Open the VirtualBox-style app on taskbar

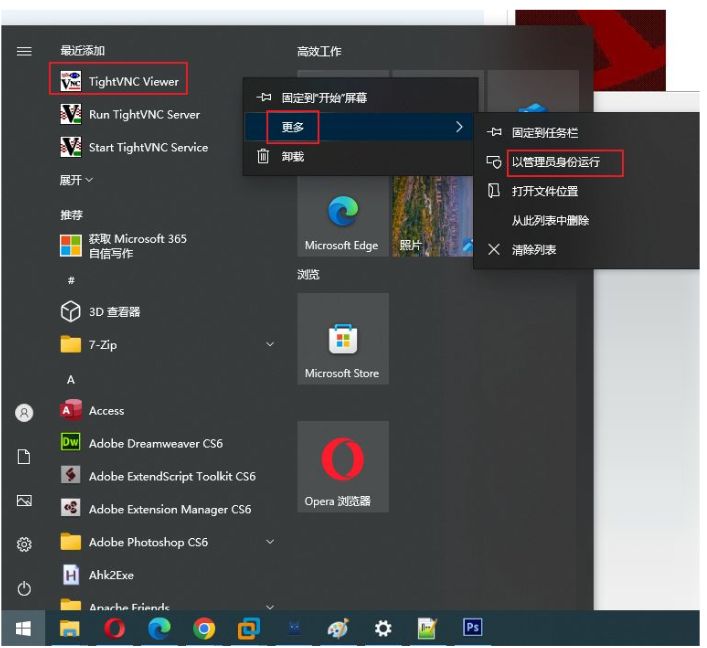(x=248, y=628)
